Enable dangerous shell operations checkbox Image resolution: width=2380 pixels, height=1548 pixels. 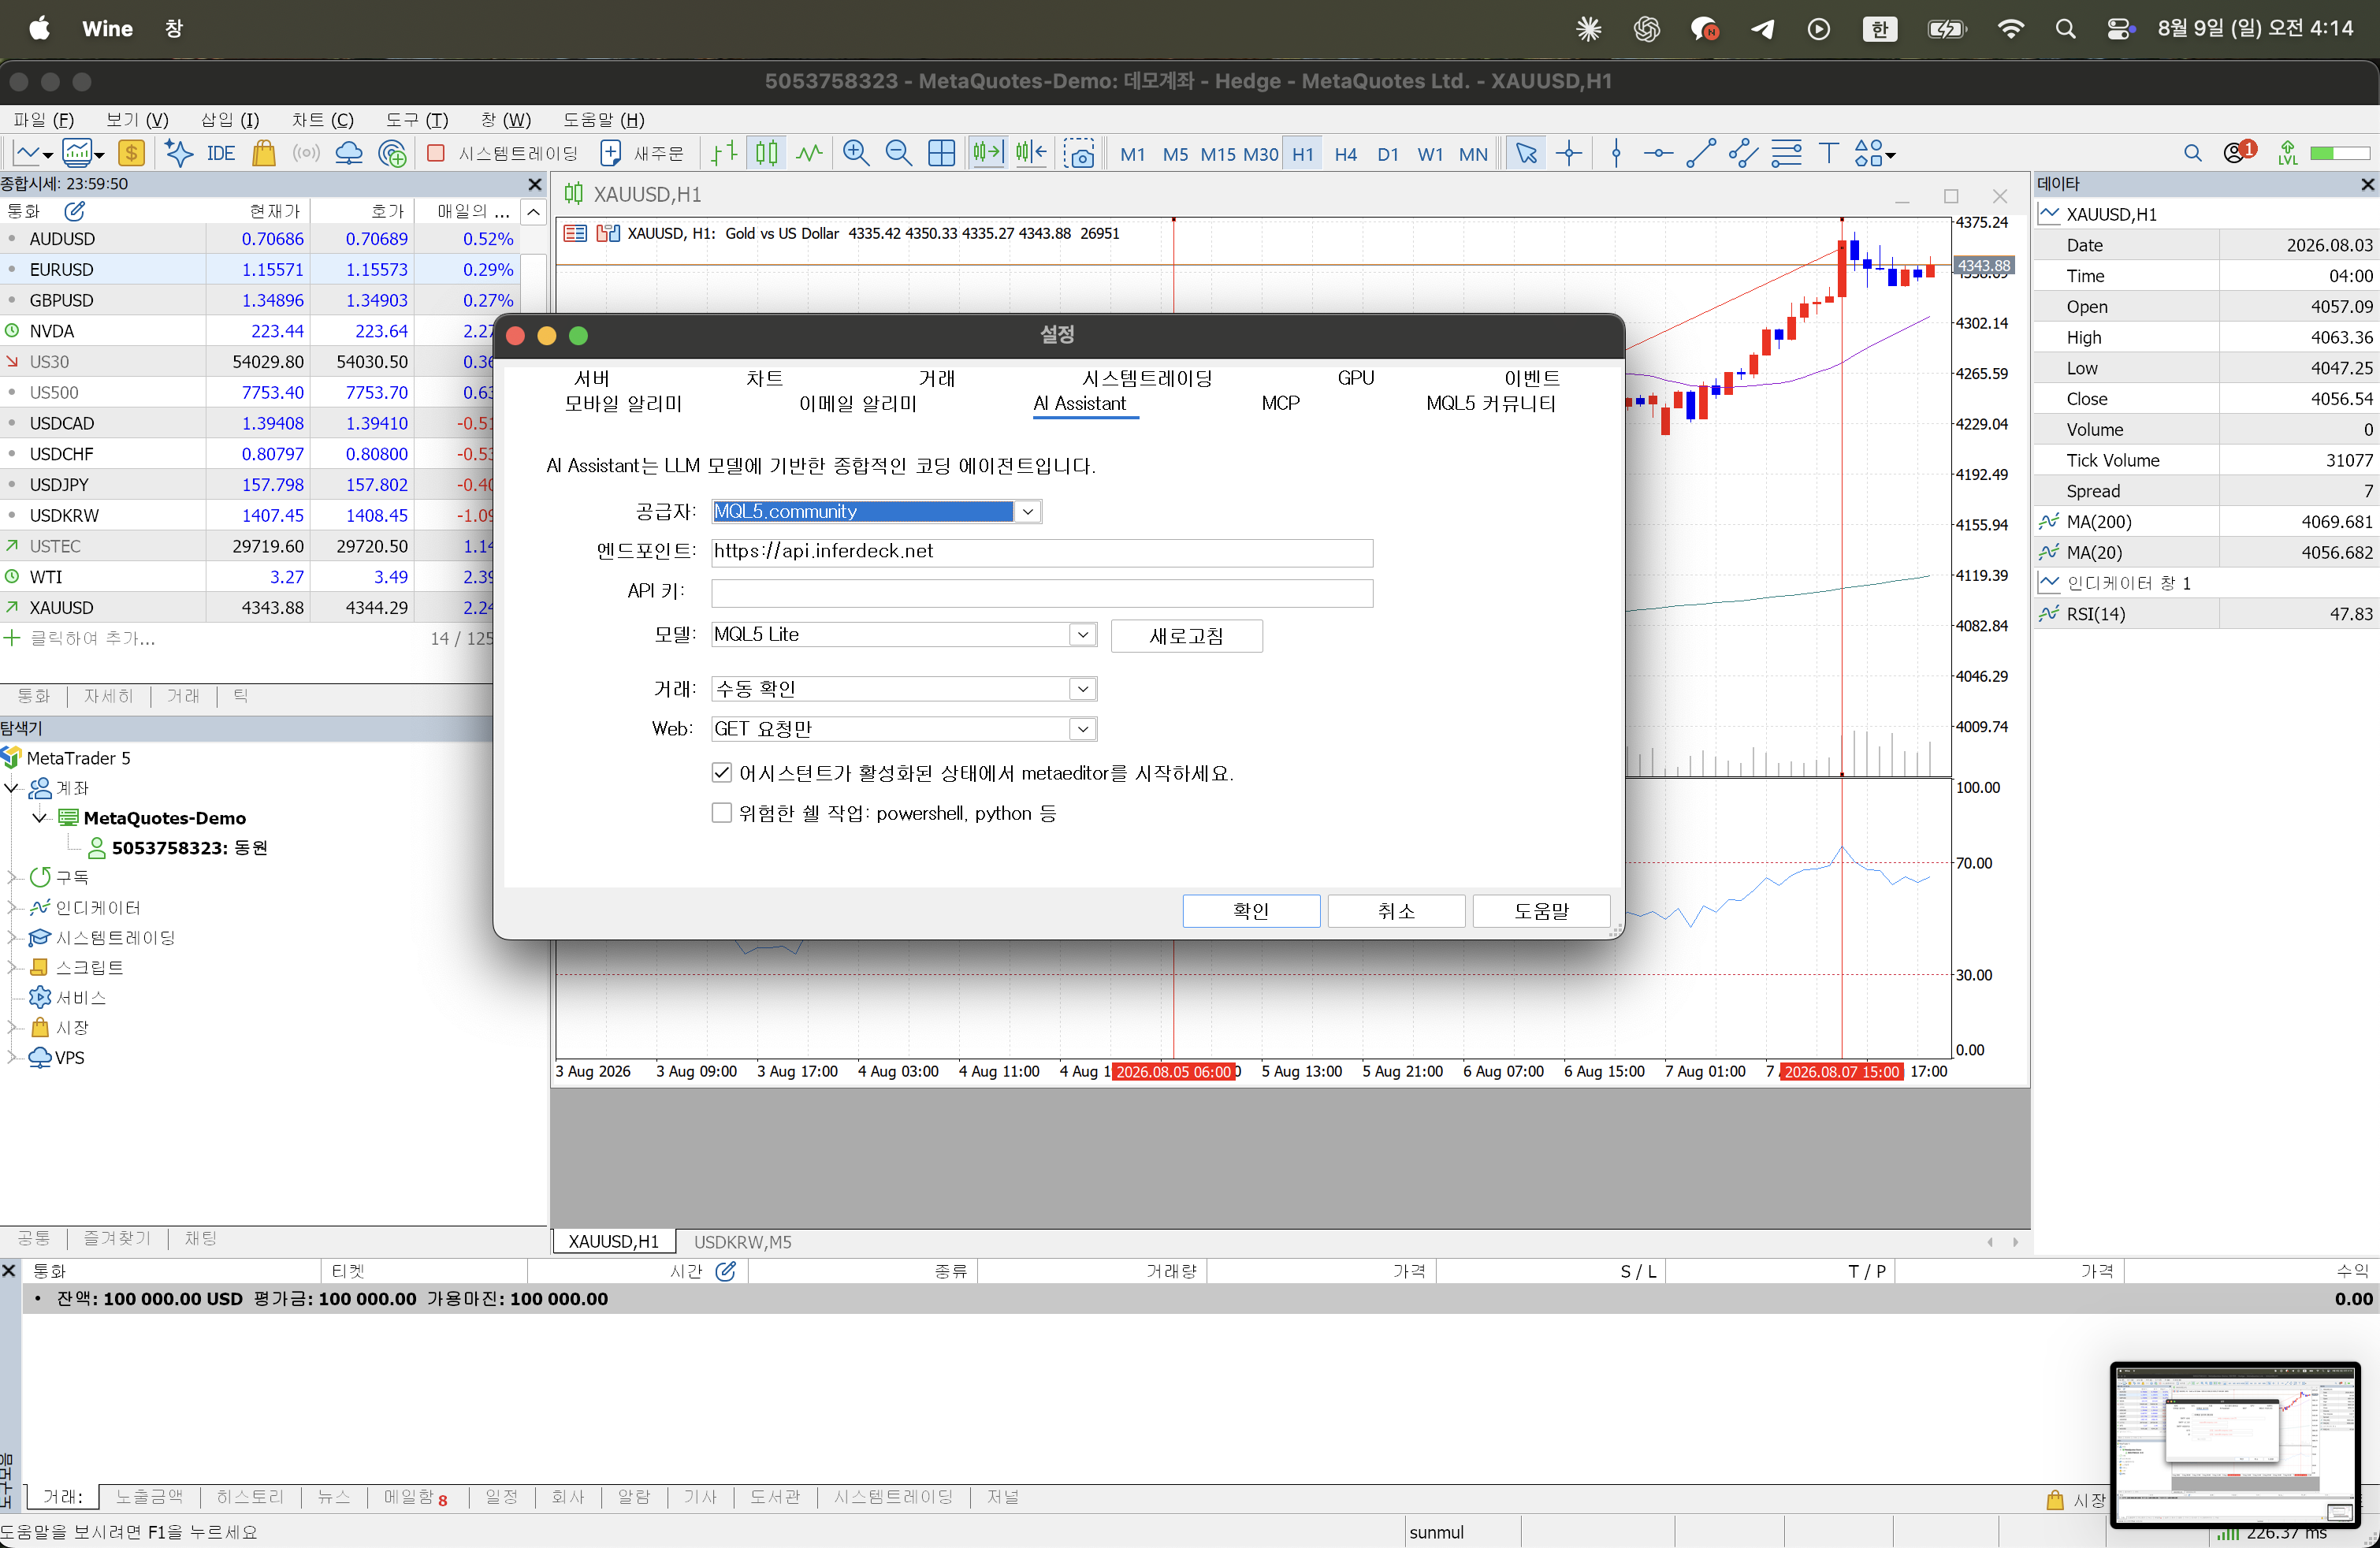coord(722,813)
